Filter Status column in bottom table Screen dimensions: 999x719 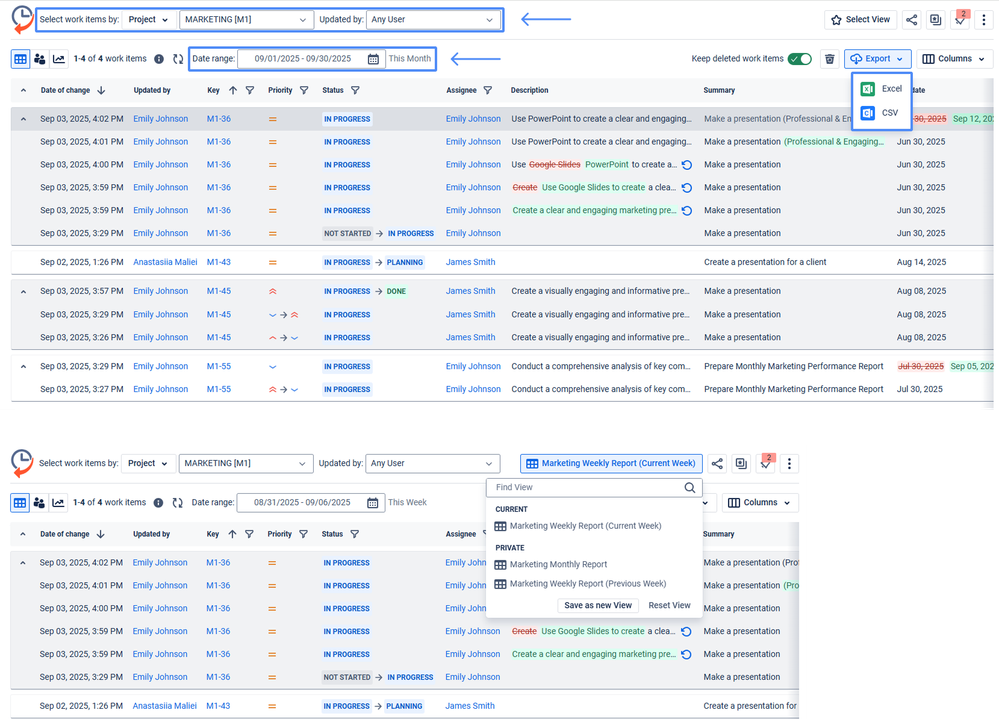point(354,534)
